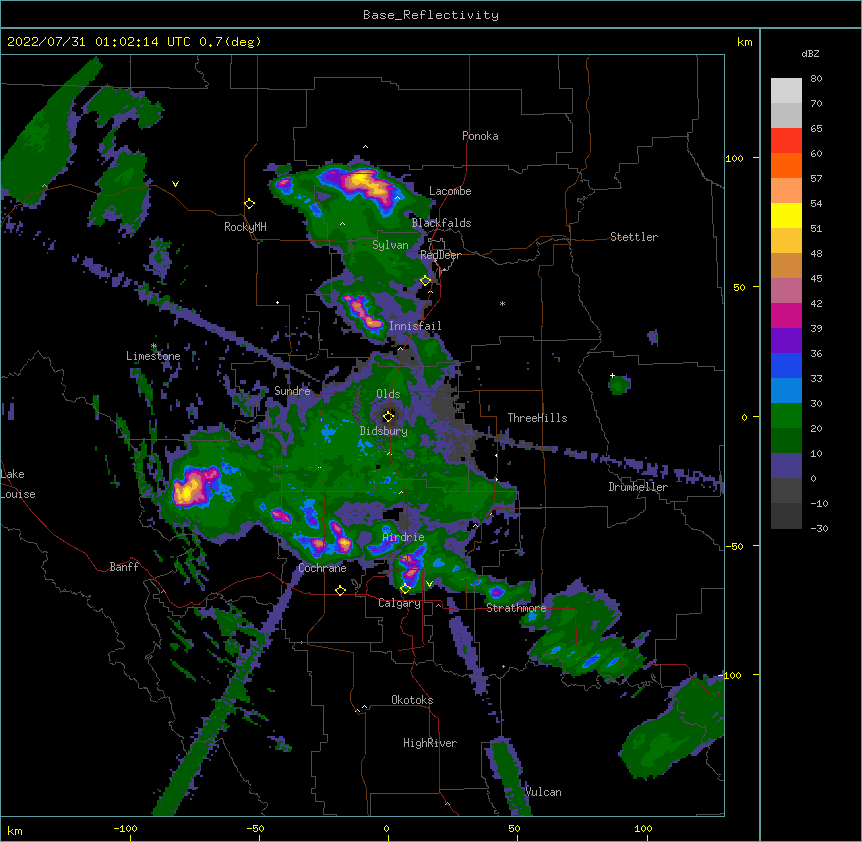Click the Base_Reflectivity title
The height and width of the screenshot is (842, 862).
tap(431, 15)
